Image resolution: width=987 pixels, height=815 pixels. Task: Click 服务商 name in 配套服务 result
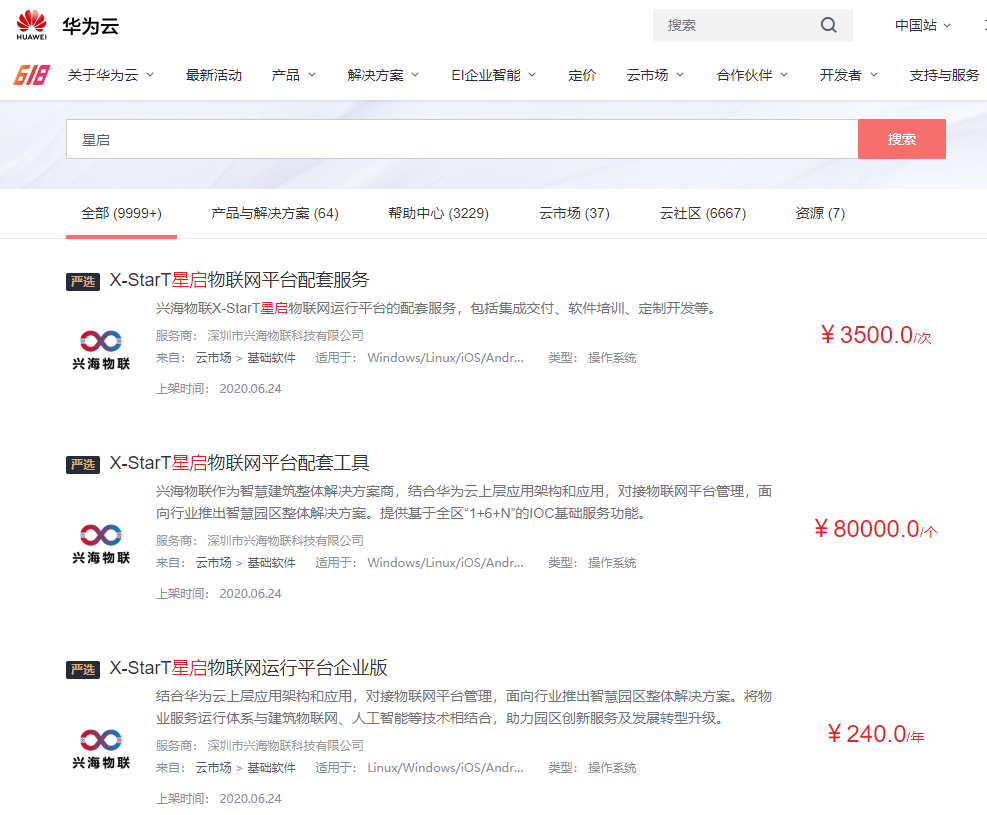tap(286, 335)
